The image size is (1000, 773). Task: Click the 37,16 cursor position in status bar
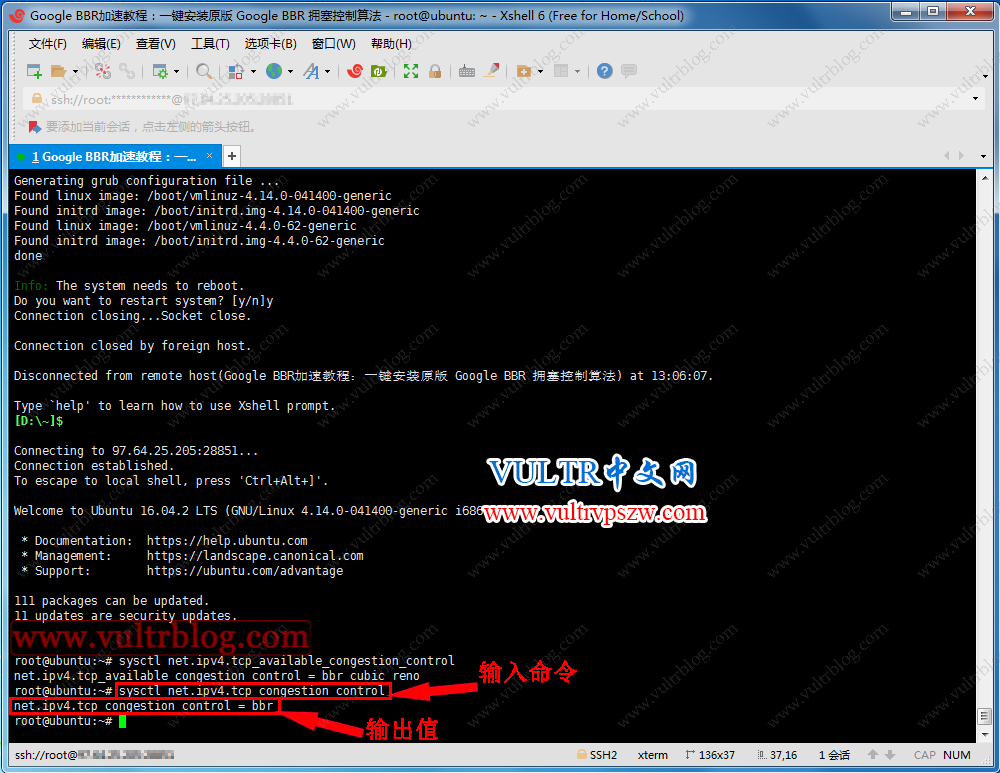[x=777, y=755]
